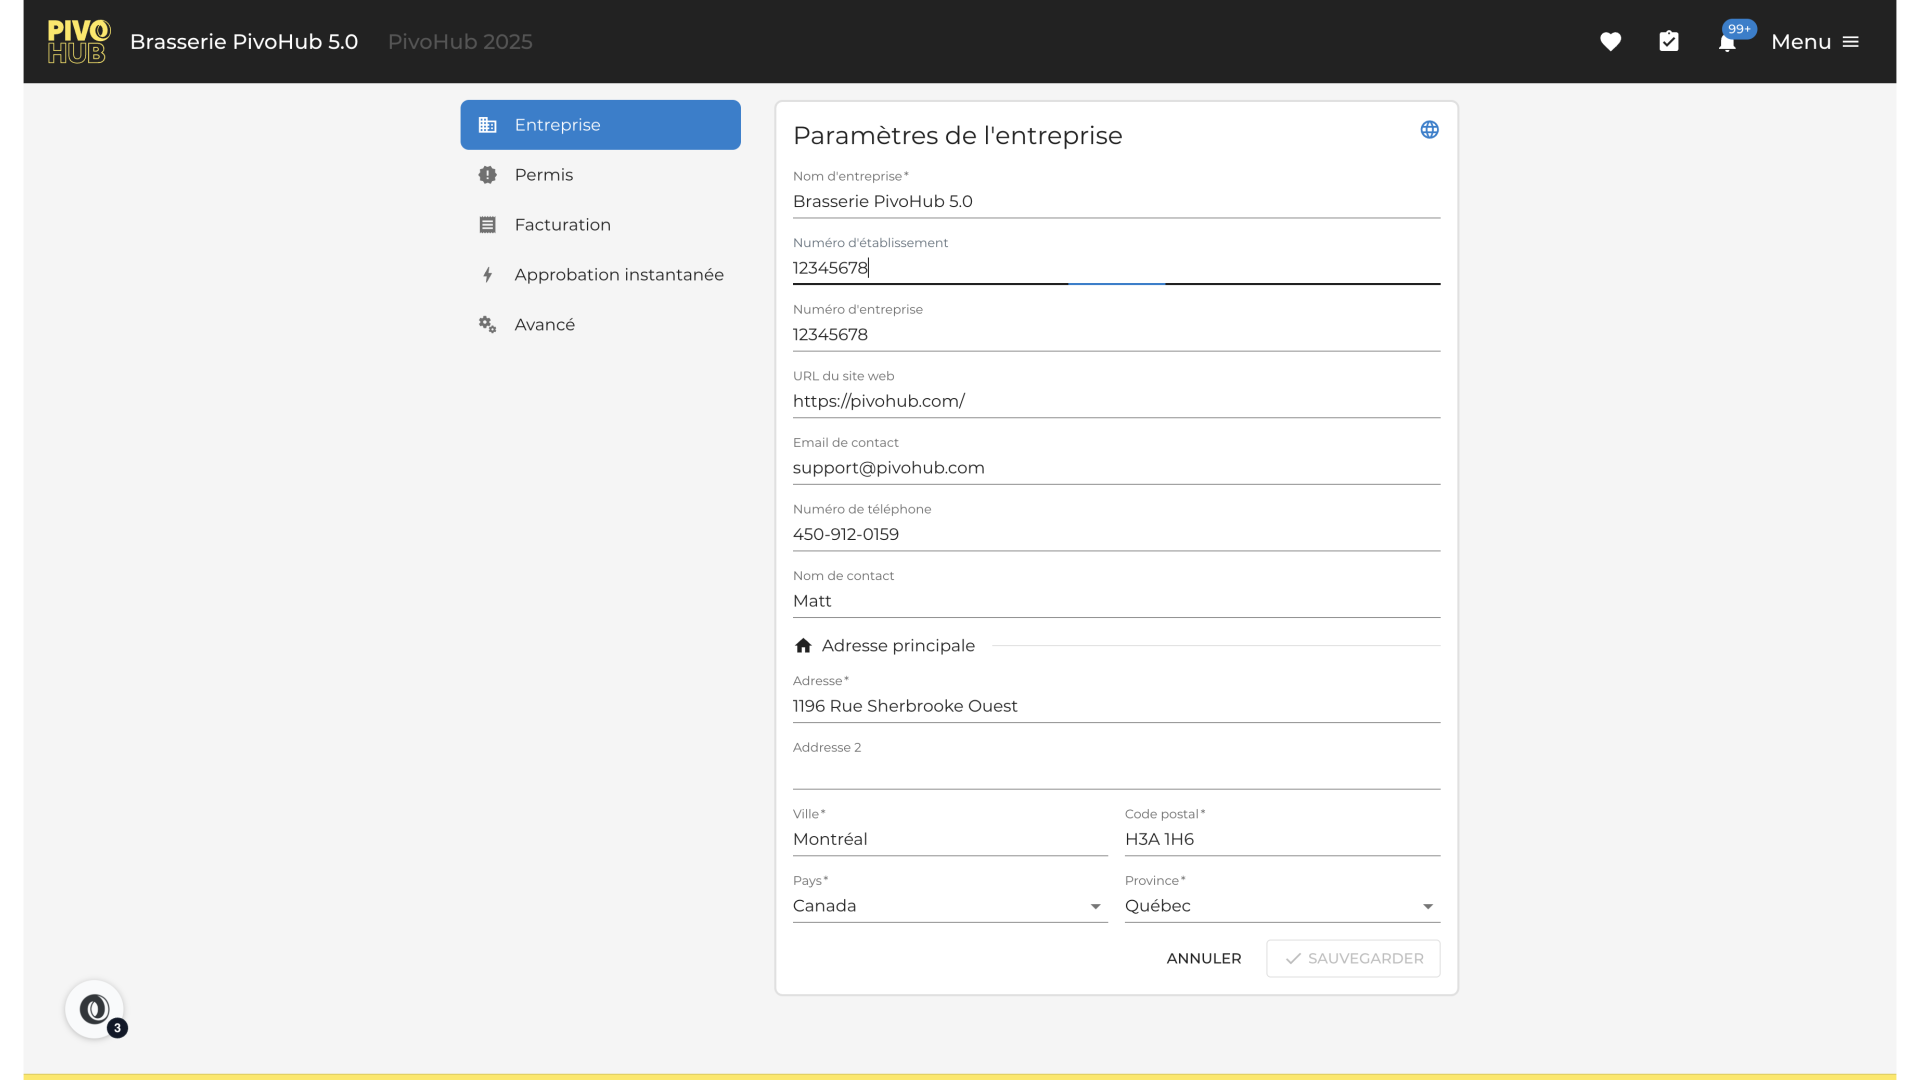Click the globe language icon
The height and width of the screenshot is (1080, 1920).
pyautogui.click(x=1429, y=130)
